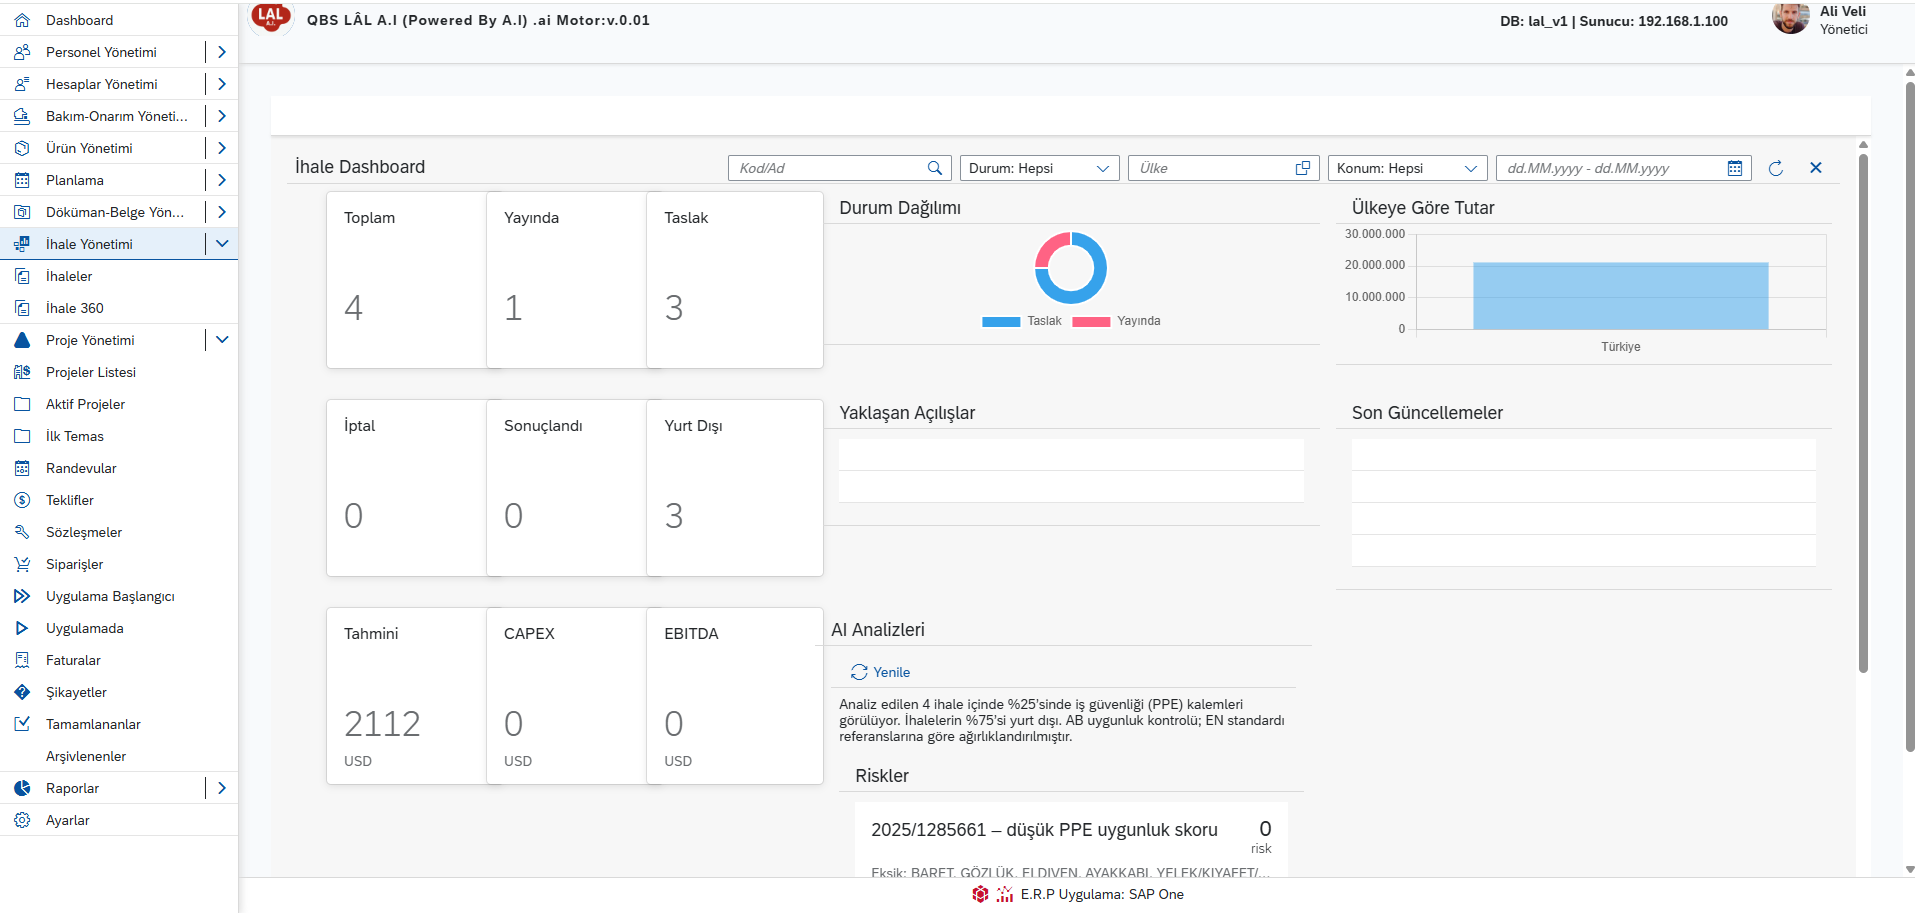Expand the Personel Yönetimi submenu arrow
Screen dimensions: 1915x913
[x=222, y=52]
